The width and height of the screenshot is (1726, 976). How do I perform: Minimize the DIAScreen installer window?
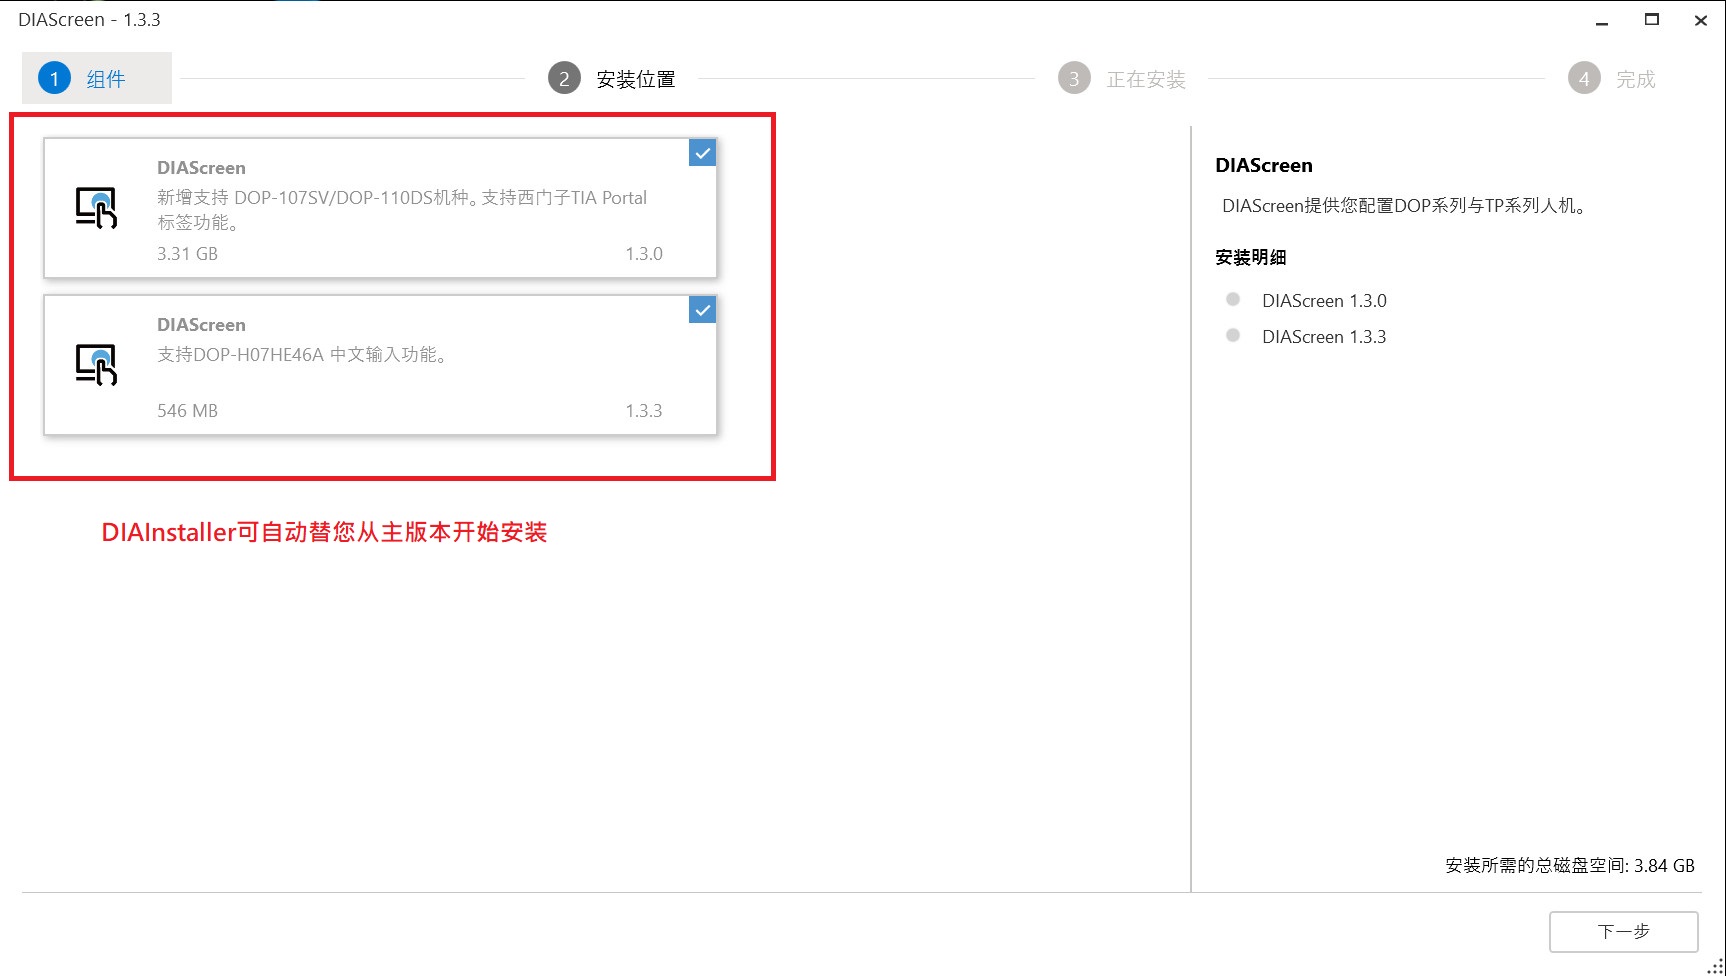pos(1602,21)
